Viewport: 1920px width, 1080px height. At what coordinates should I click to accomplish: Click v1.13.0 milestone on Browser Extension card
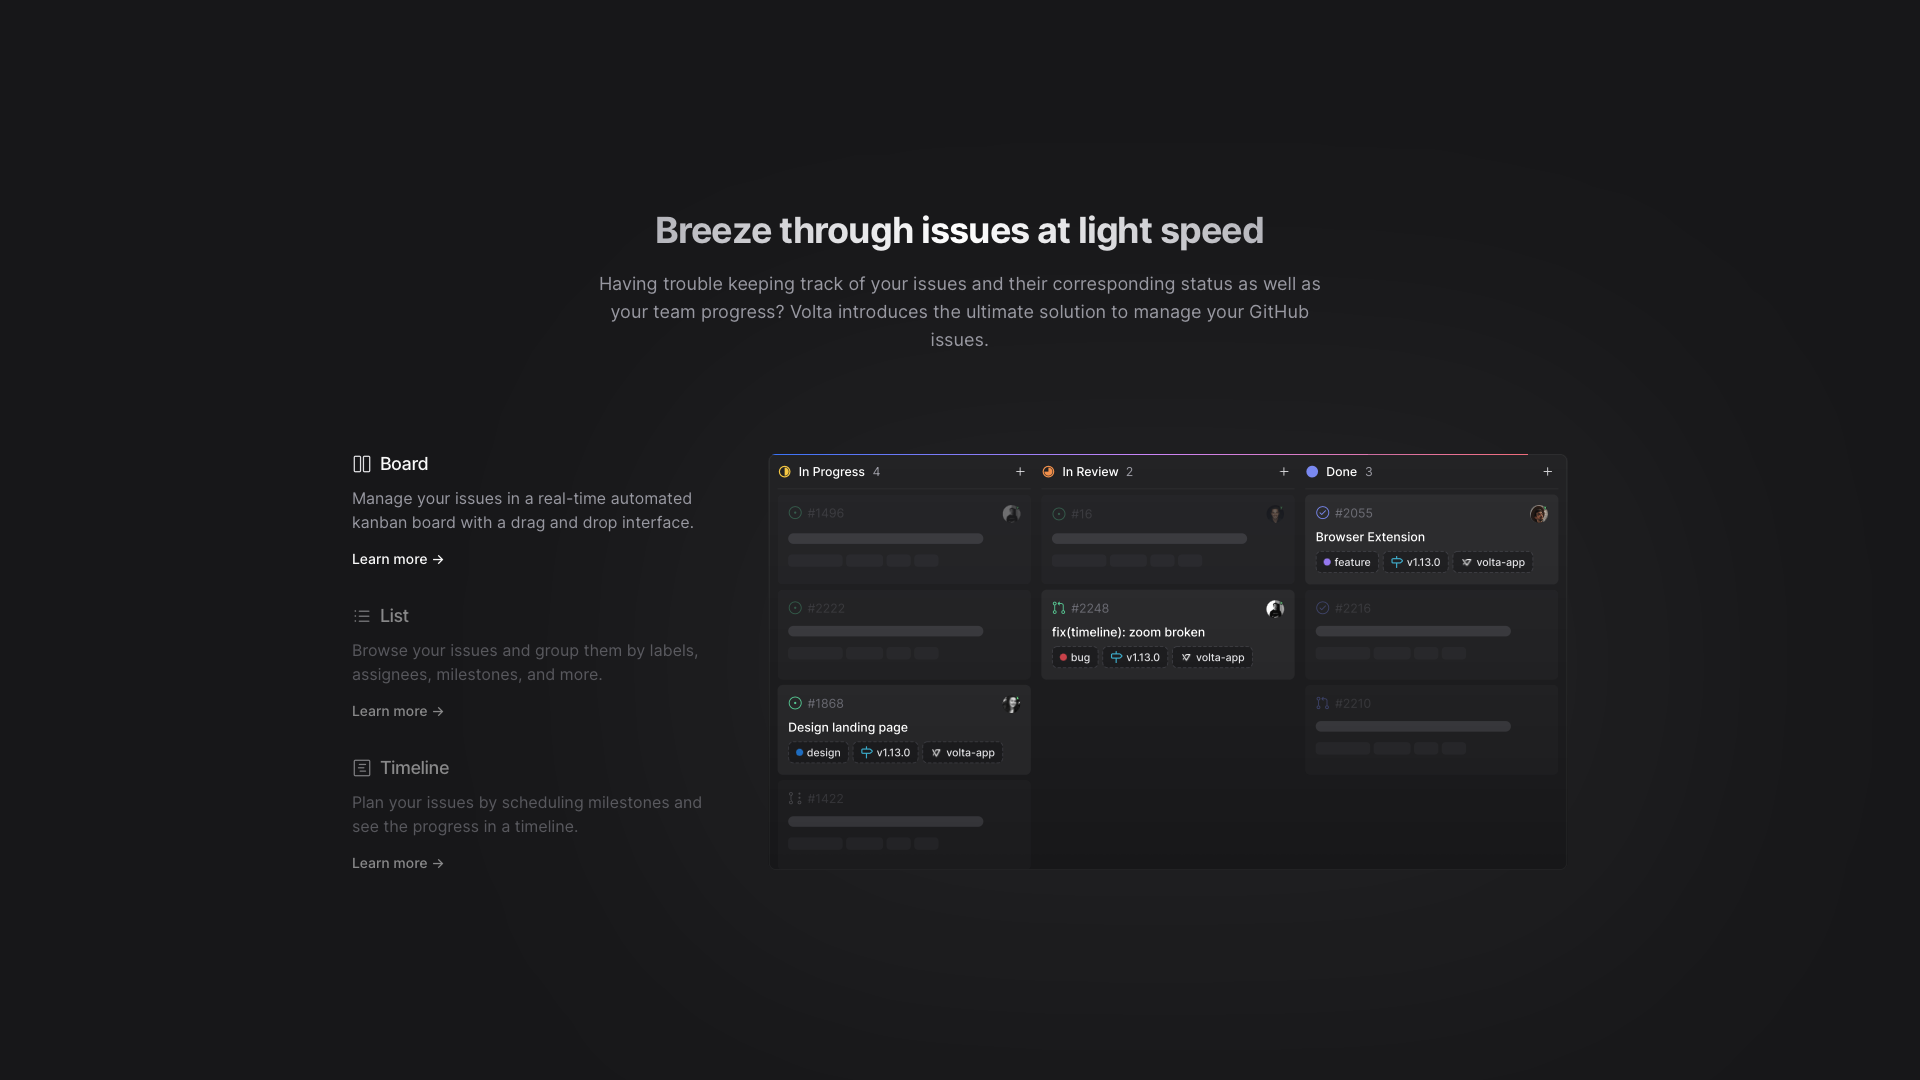click(1415, 563)
